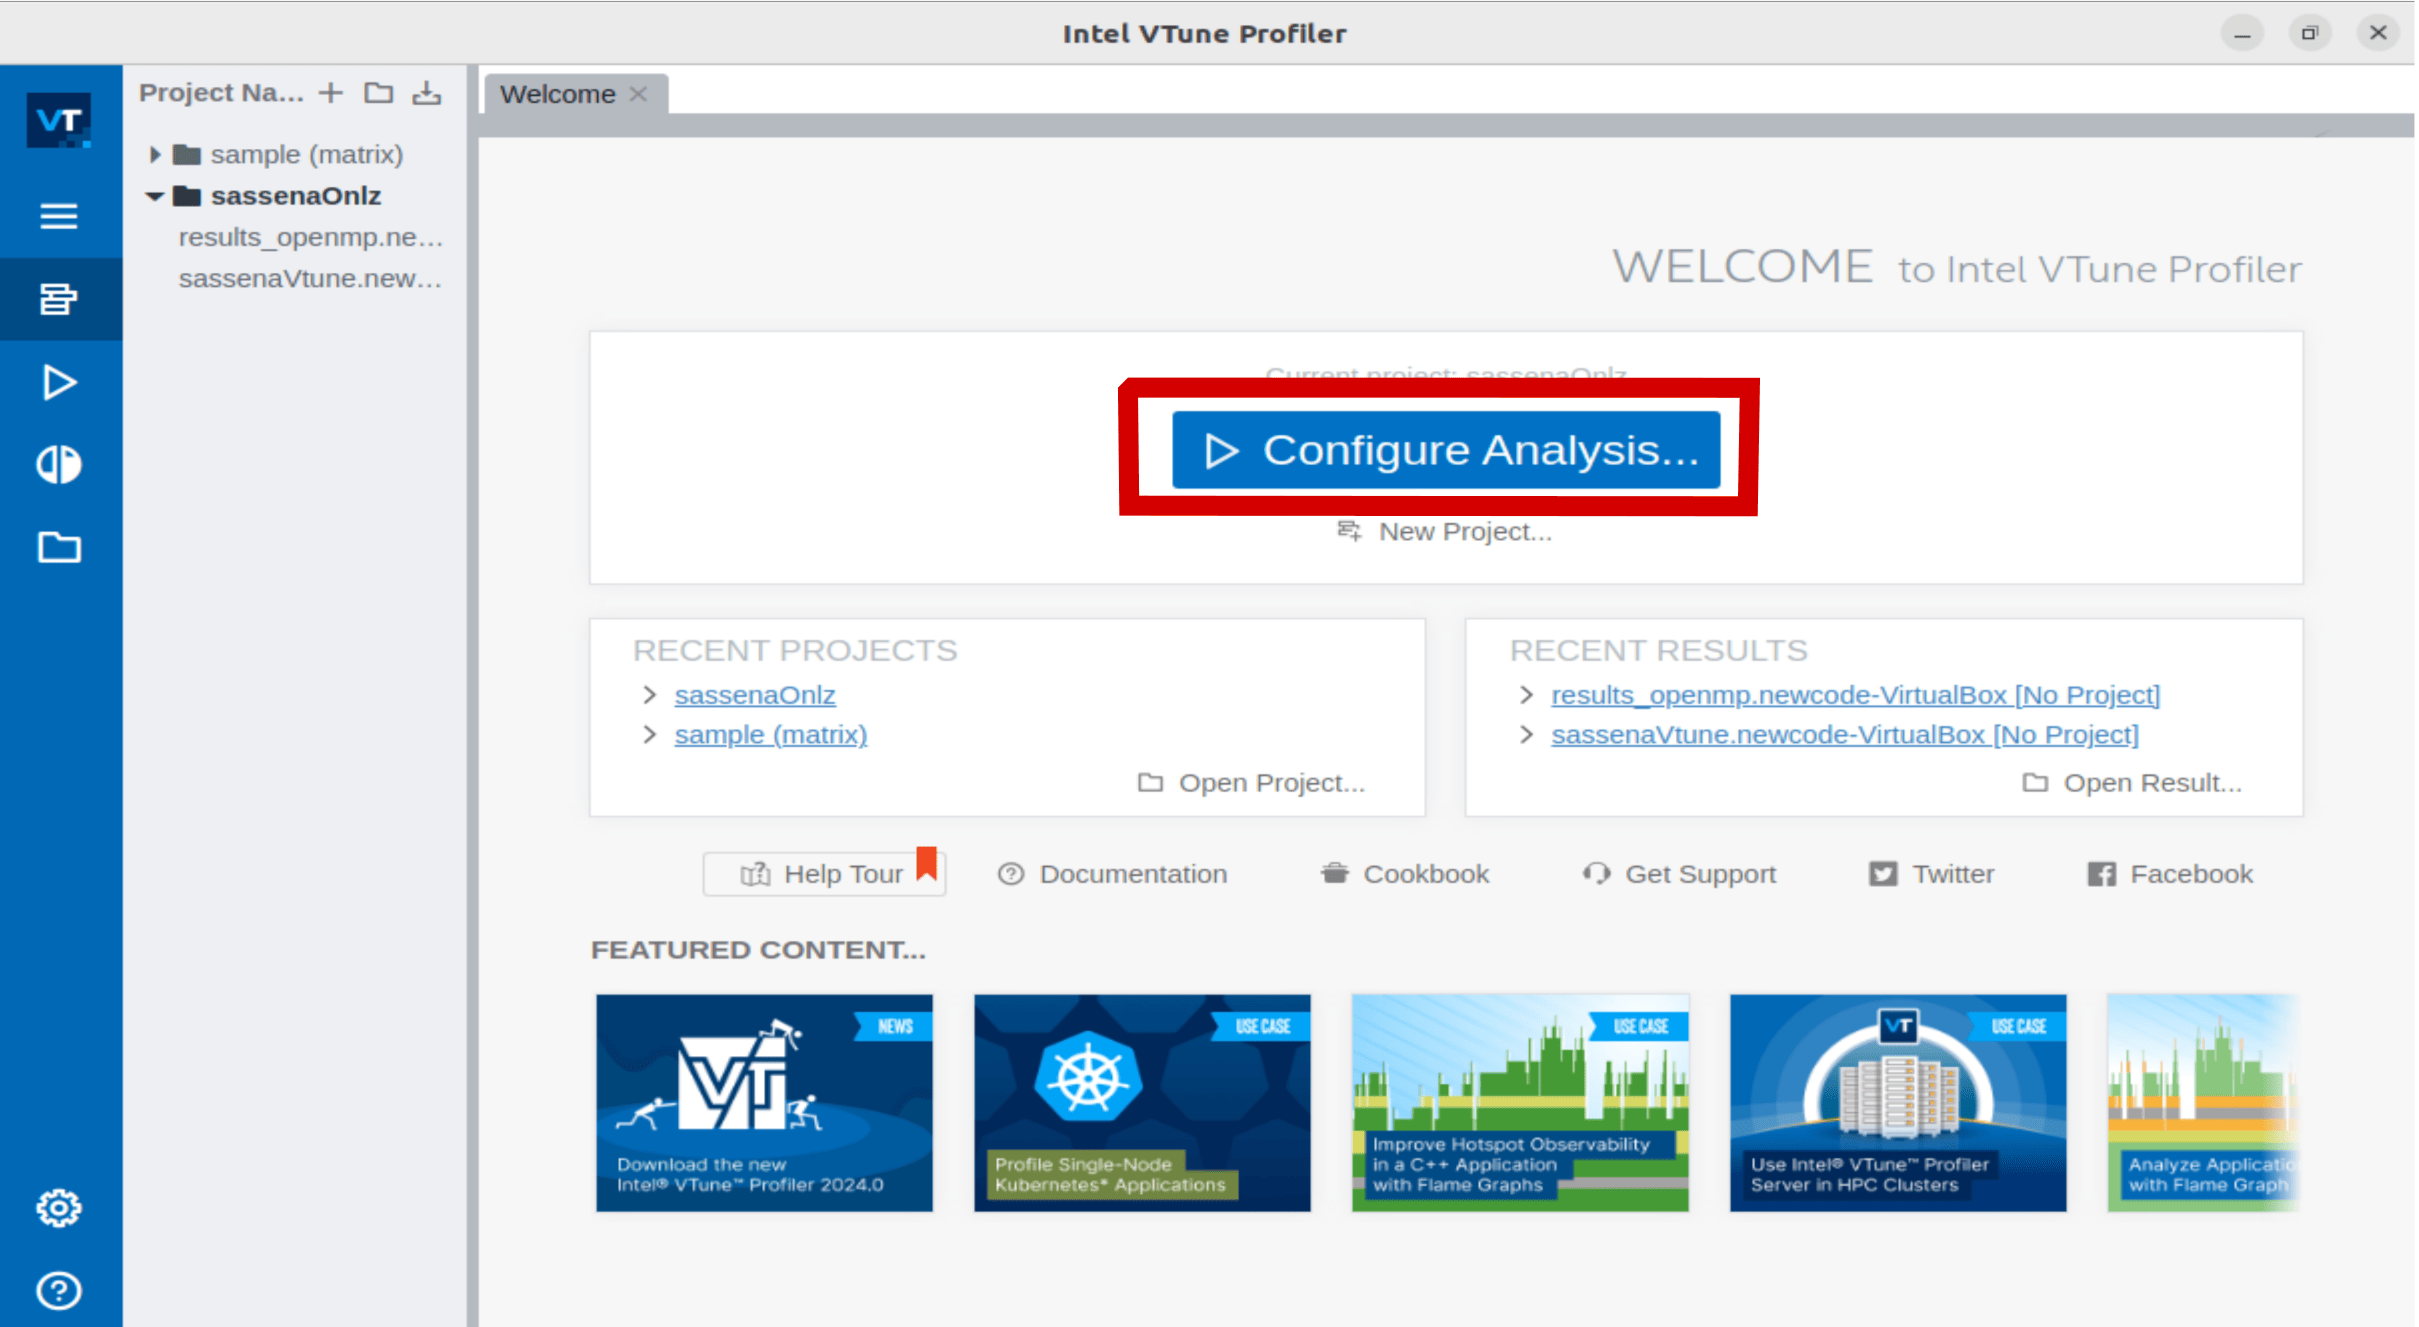2419x1327 pixels.
Task: Click New Project... link
Action: [1445, 531]
